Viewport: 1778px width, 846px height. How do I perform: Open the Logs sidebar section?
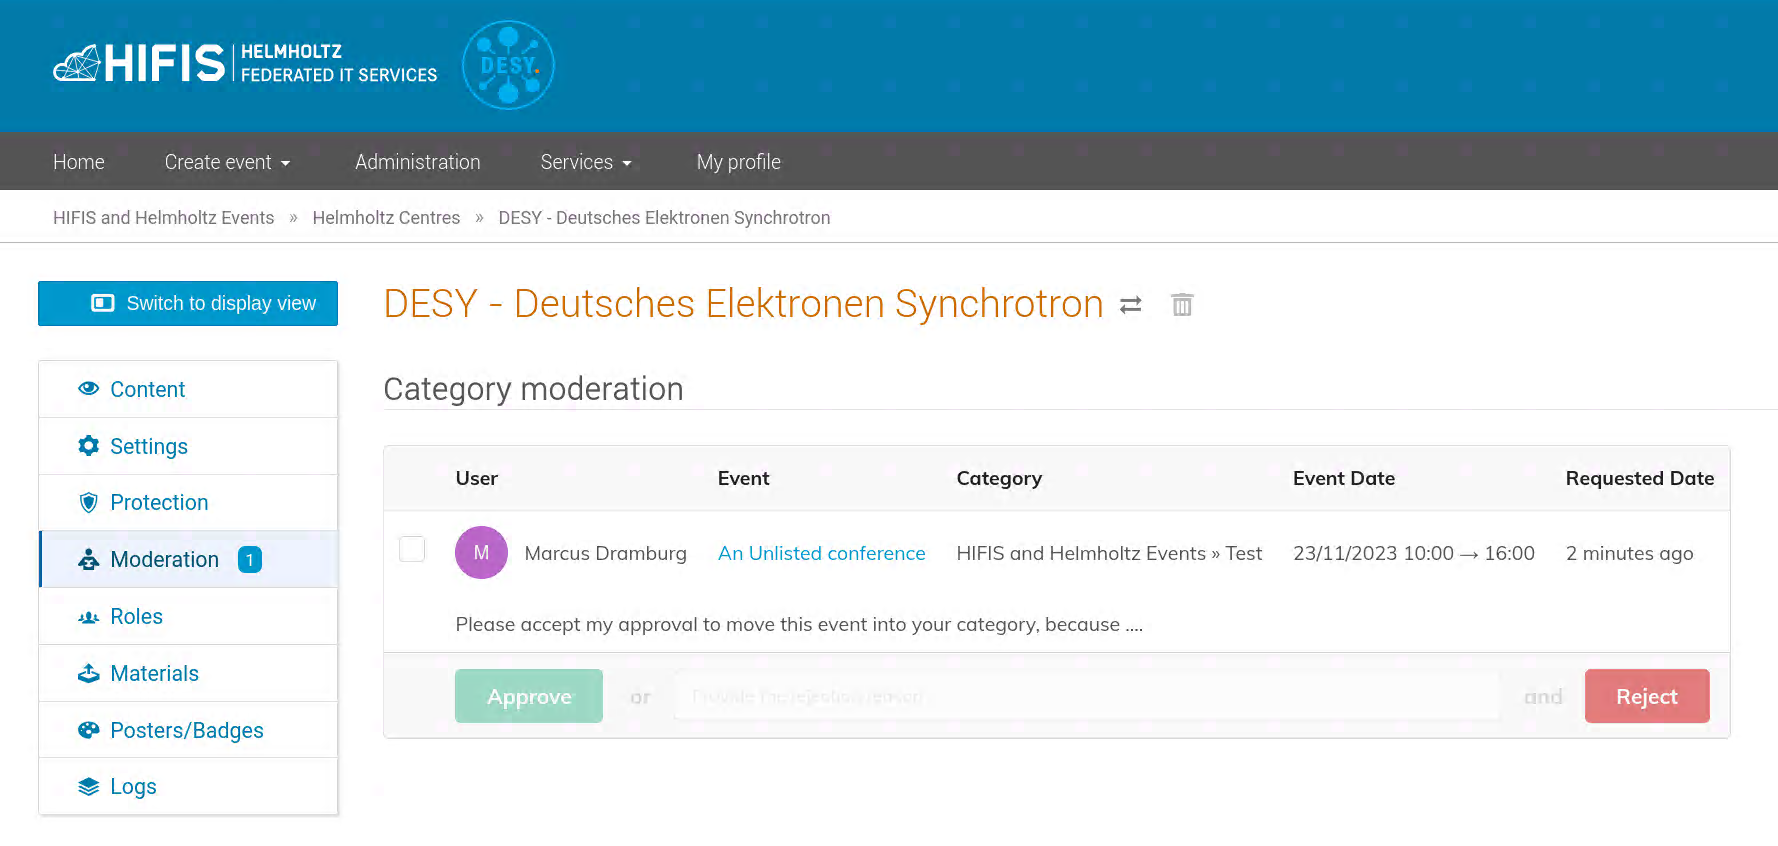click(x=188, y=786)
